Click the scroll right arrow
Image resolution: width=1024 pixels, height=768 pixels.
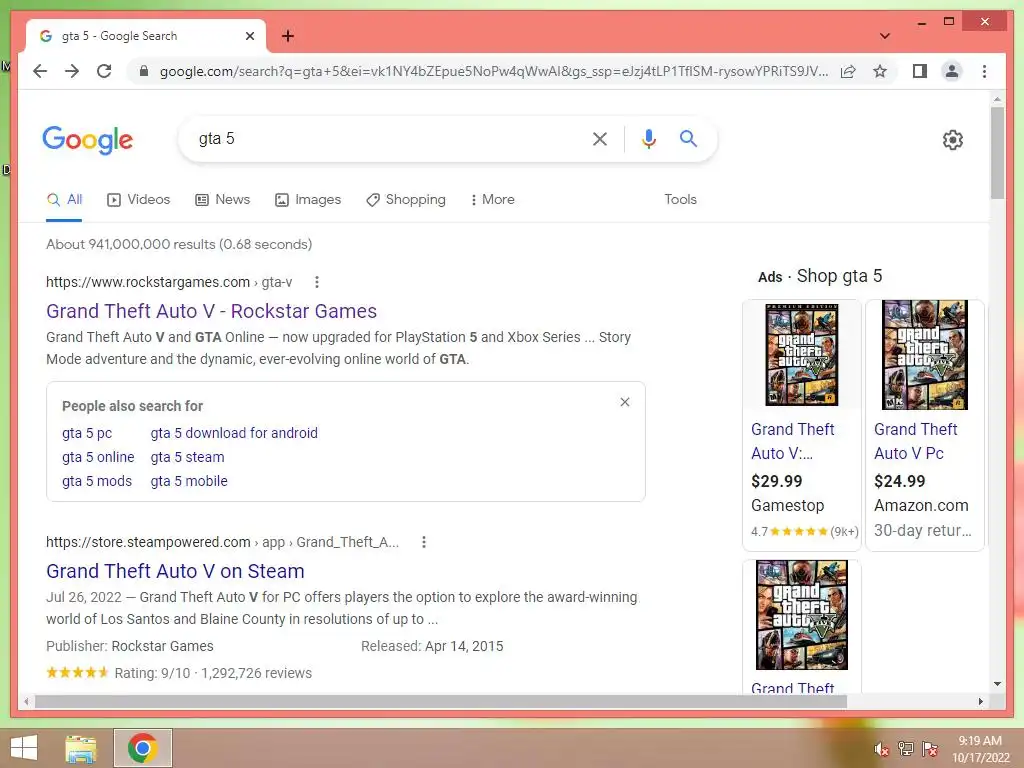point(980,701)
